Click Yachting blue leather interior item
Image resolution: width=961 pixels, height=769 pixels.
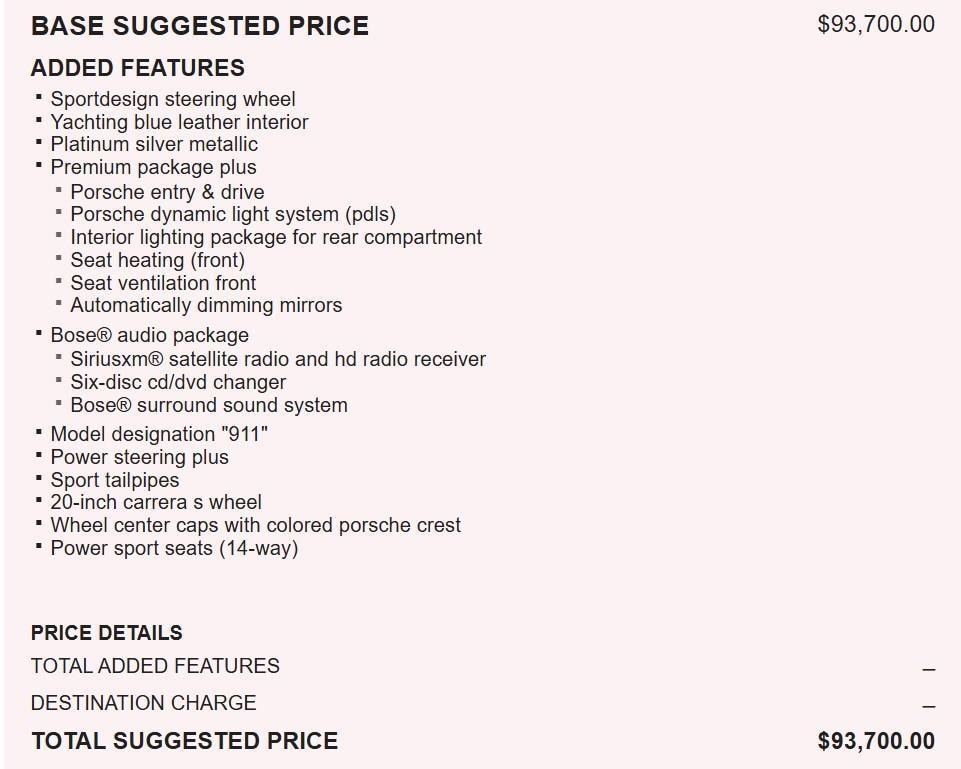(x=179, y=122)
